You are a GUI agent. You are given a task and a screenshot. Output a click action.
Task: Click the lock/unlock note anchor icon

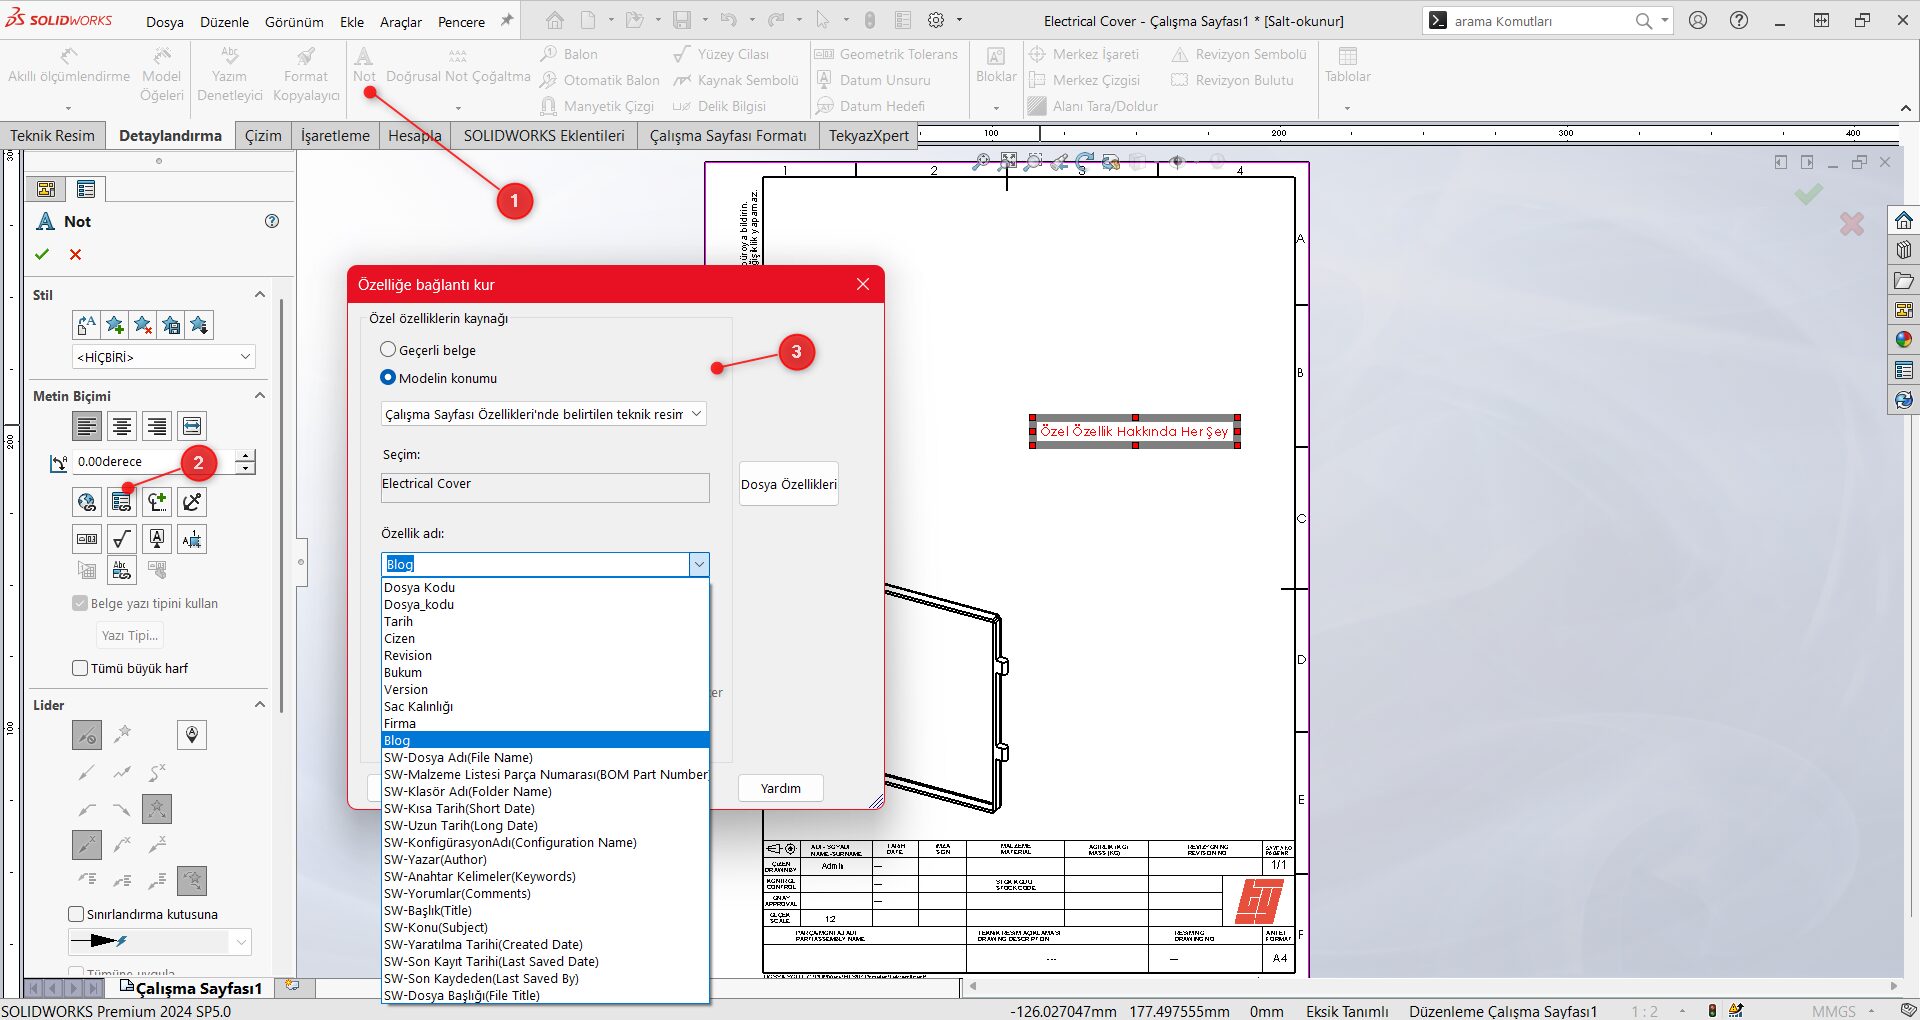(x=192, y=502)
